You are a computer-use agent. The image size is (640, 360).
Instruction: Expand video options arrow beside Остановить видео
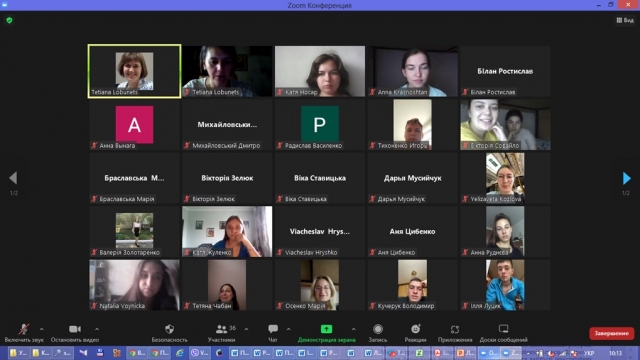point(97,329)
